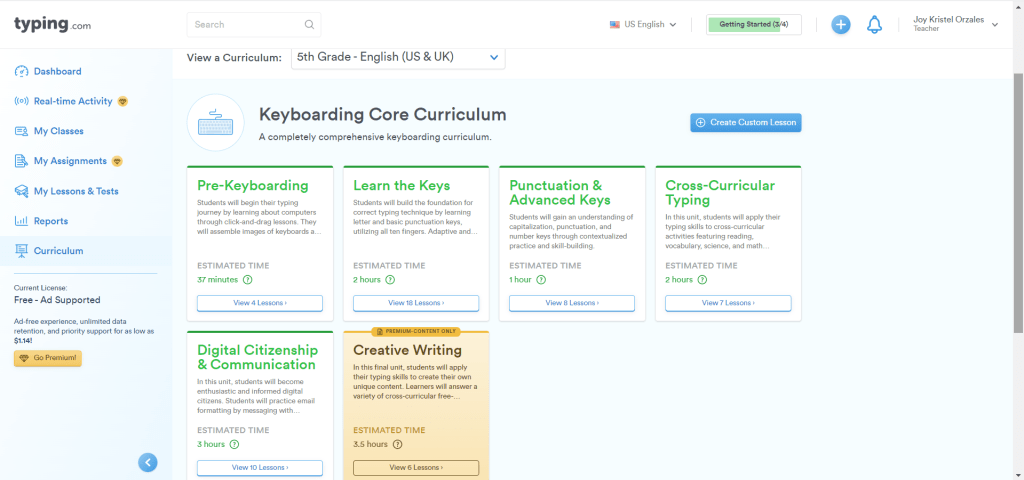Viewport: 1024px width, 480px height.
Task: Open Reports in the sidebar
Action: (x=50, y=221)
